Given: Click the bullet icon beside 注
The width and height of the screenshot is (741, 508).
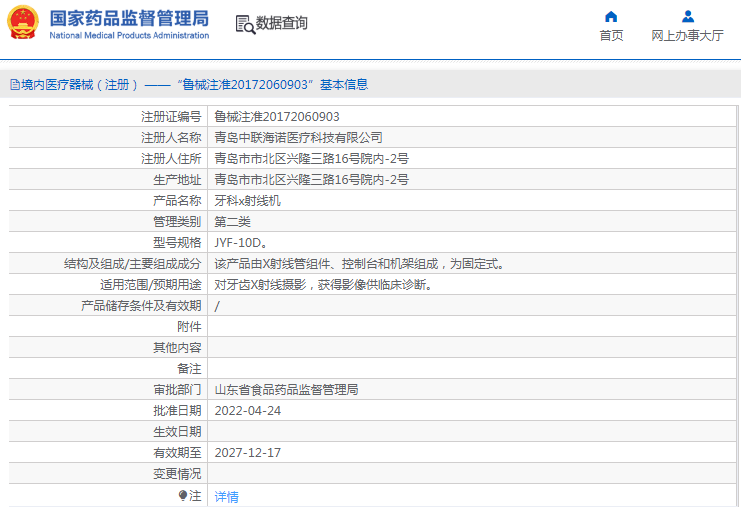Looking at the screenshot, I should click(183, 495).
